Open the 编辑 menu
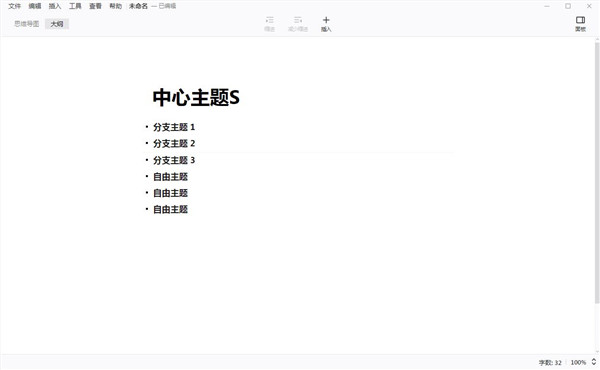The width and height of the screenshot is (600, 370). click(35, 6)
